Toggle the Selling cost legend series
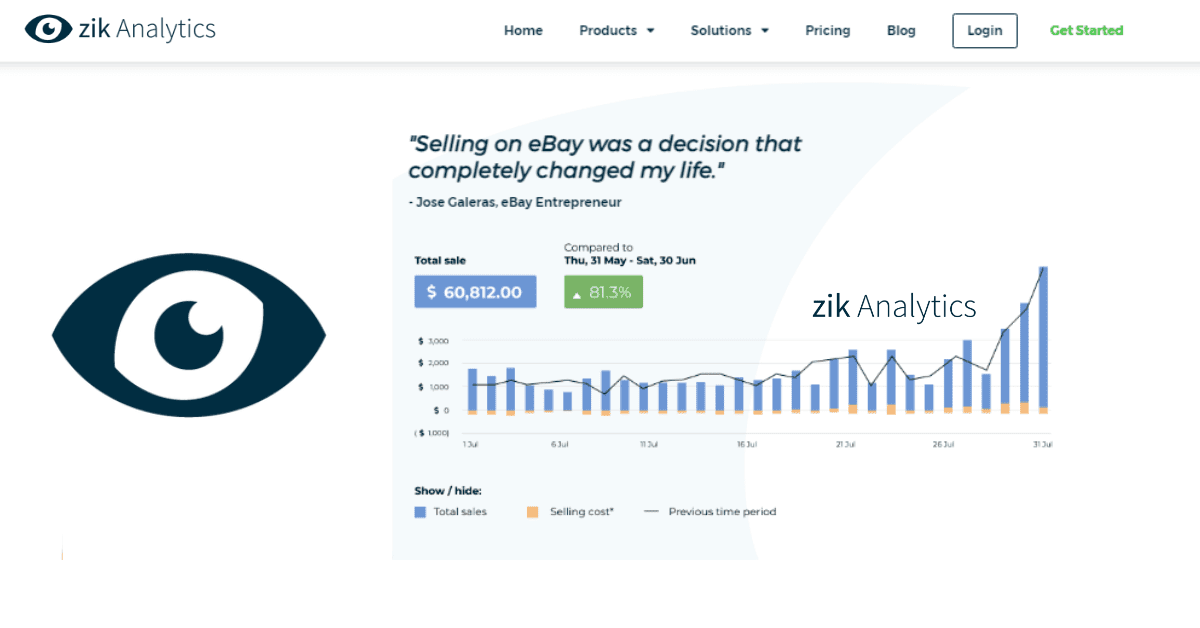 click(x=570, y=511)
